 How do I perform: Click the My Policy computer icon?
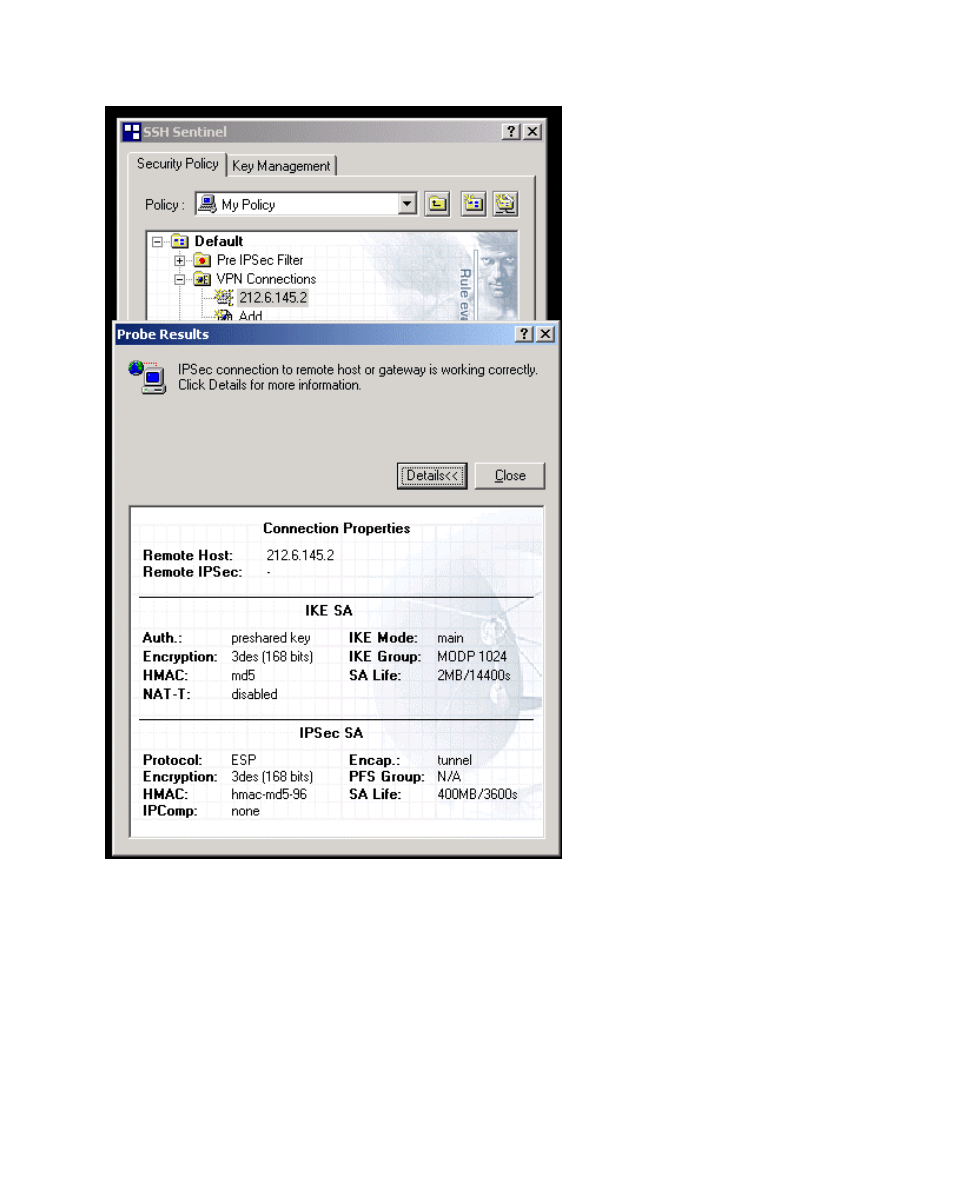207,204
